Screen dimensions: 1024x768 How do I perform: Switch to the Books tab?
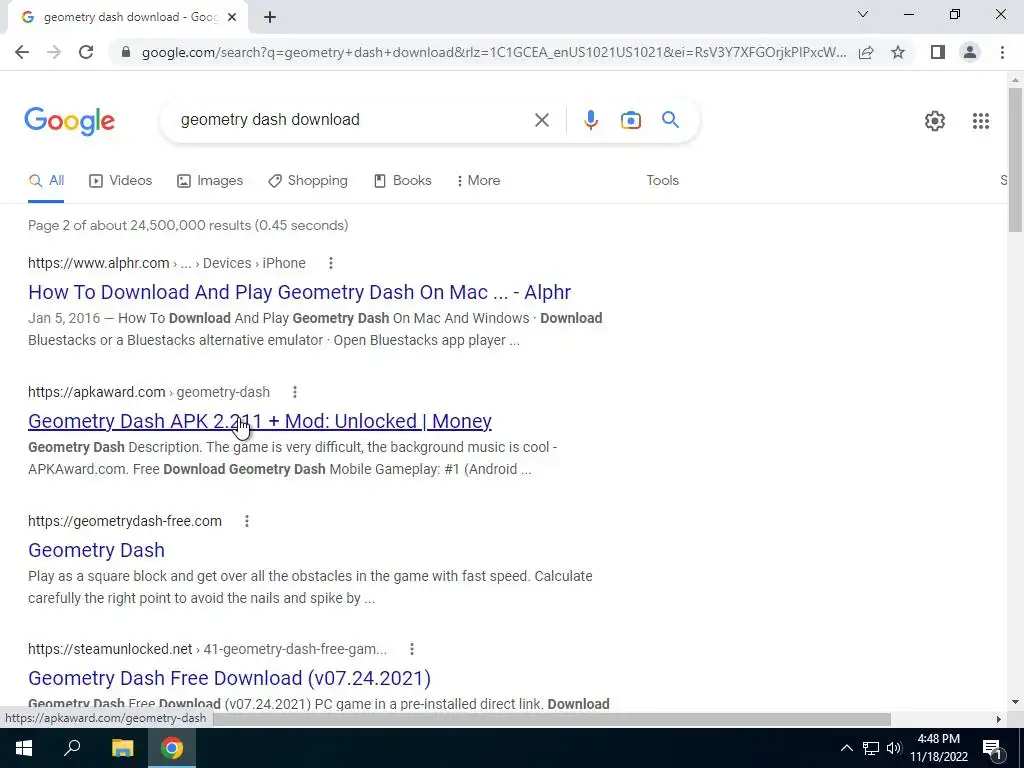[402, 181]
